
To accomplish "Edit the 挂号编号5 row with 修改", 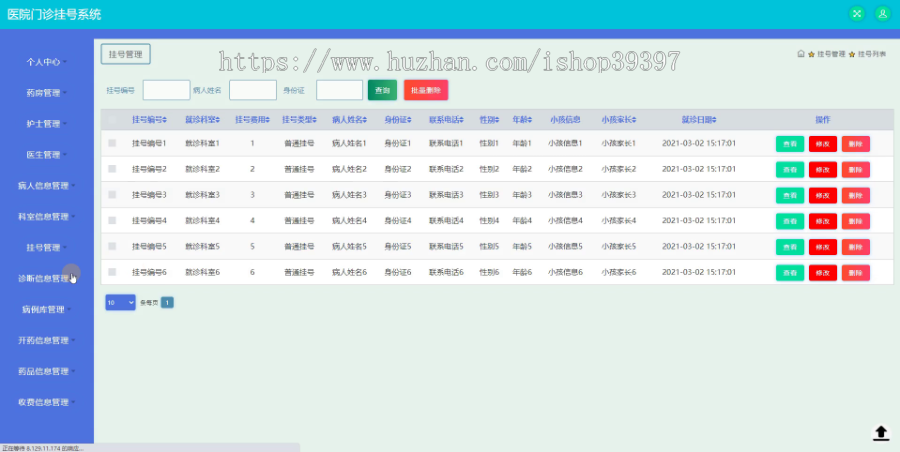I will click(x=823, y=247).
